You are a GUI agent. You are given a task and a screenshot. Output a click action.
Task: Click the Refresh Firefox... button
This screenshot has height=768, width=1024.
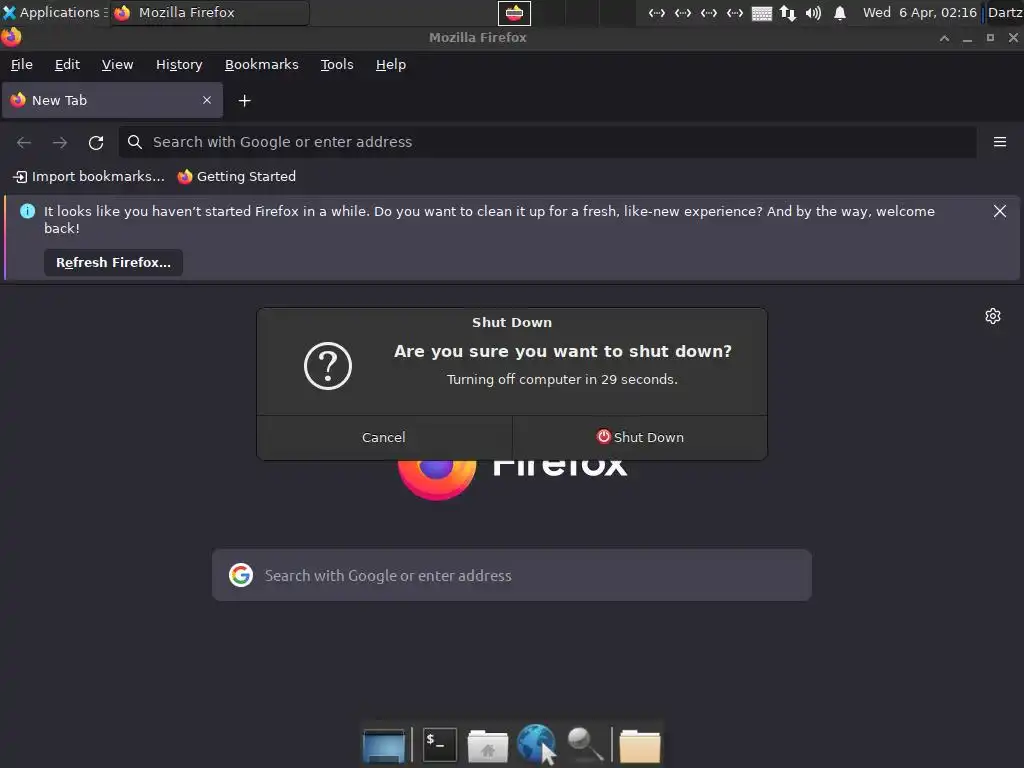click(x=114, y=263)
